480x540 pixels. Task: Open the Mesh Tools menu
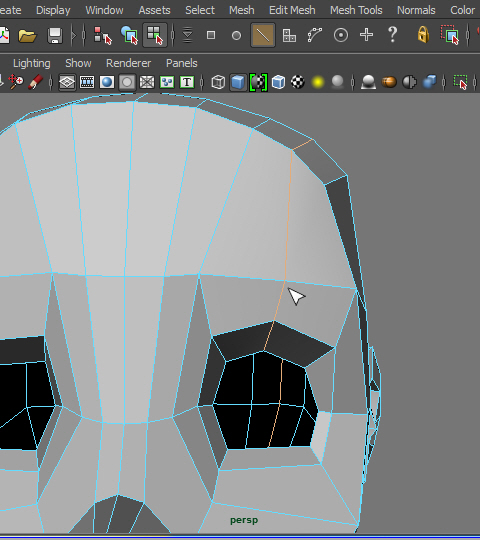(356, 10)
